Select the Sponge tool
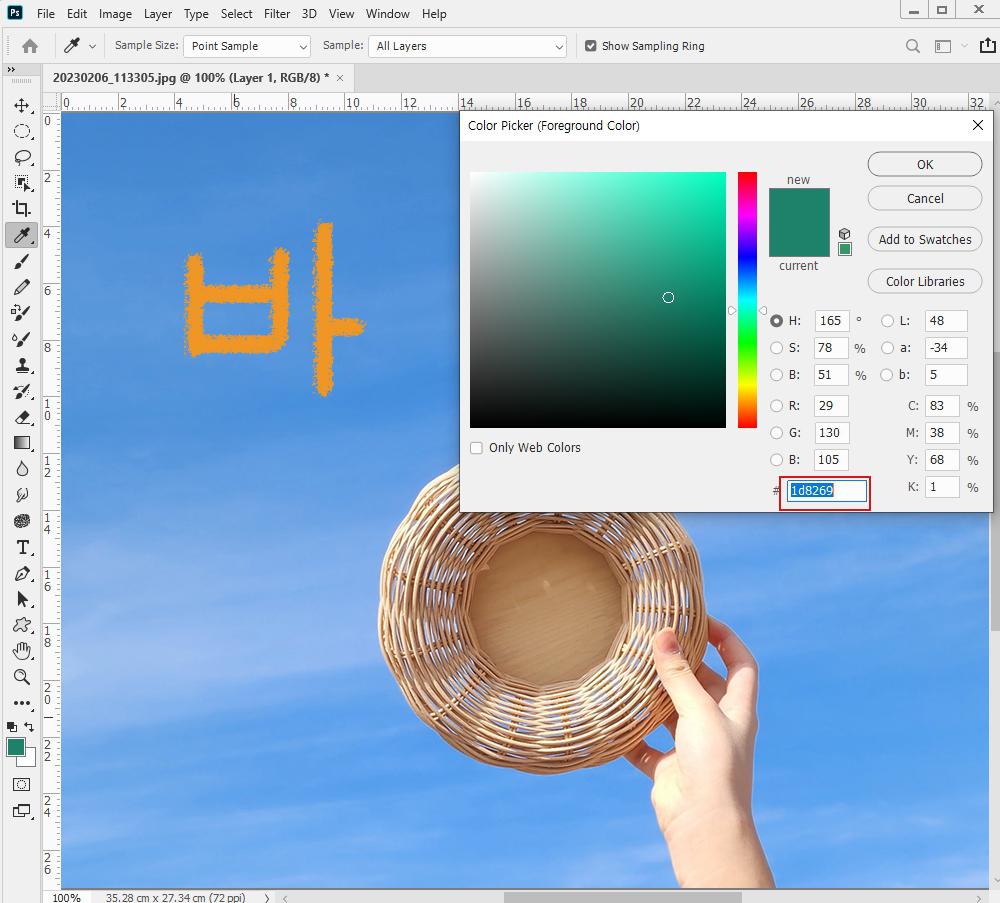The height and width of the screenshot is (903, 1000). [22, 521]
